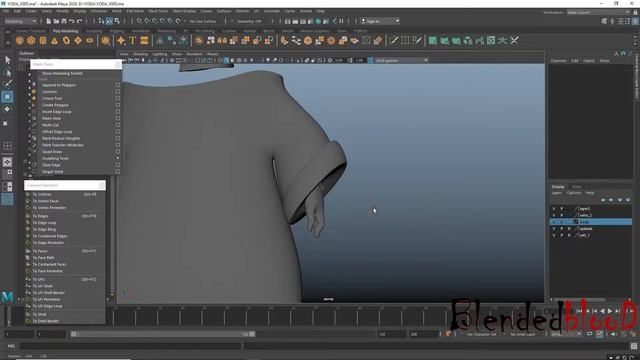Click the Open Scene folder icon
This screenshot has width=640, height=360.
56,21
